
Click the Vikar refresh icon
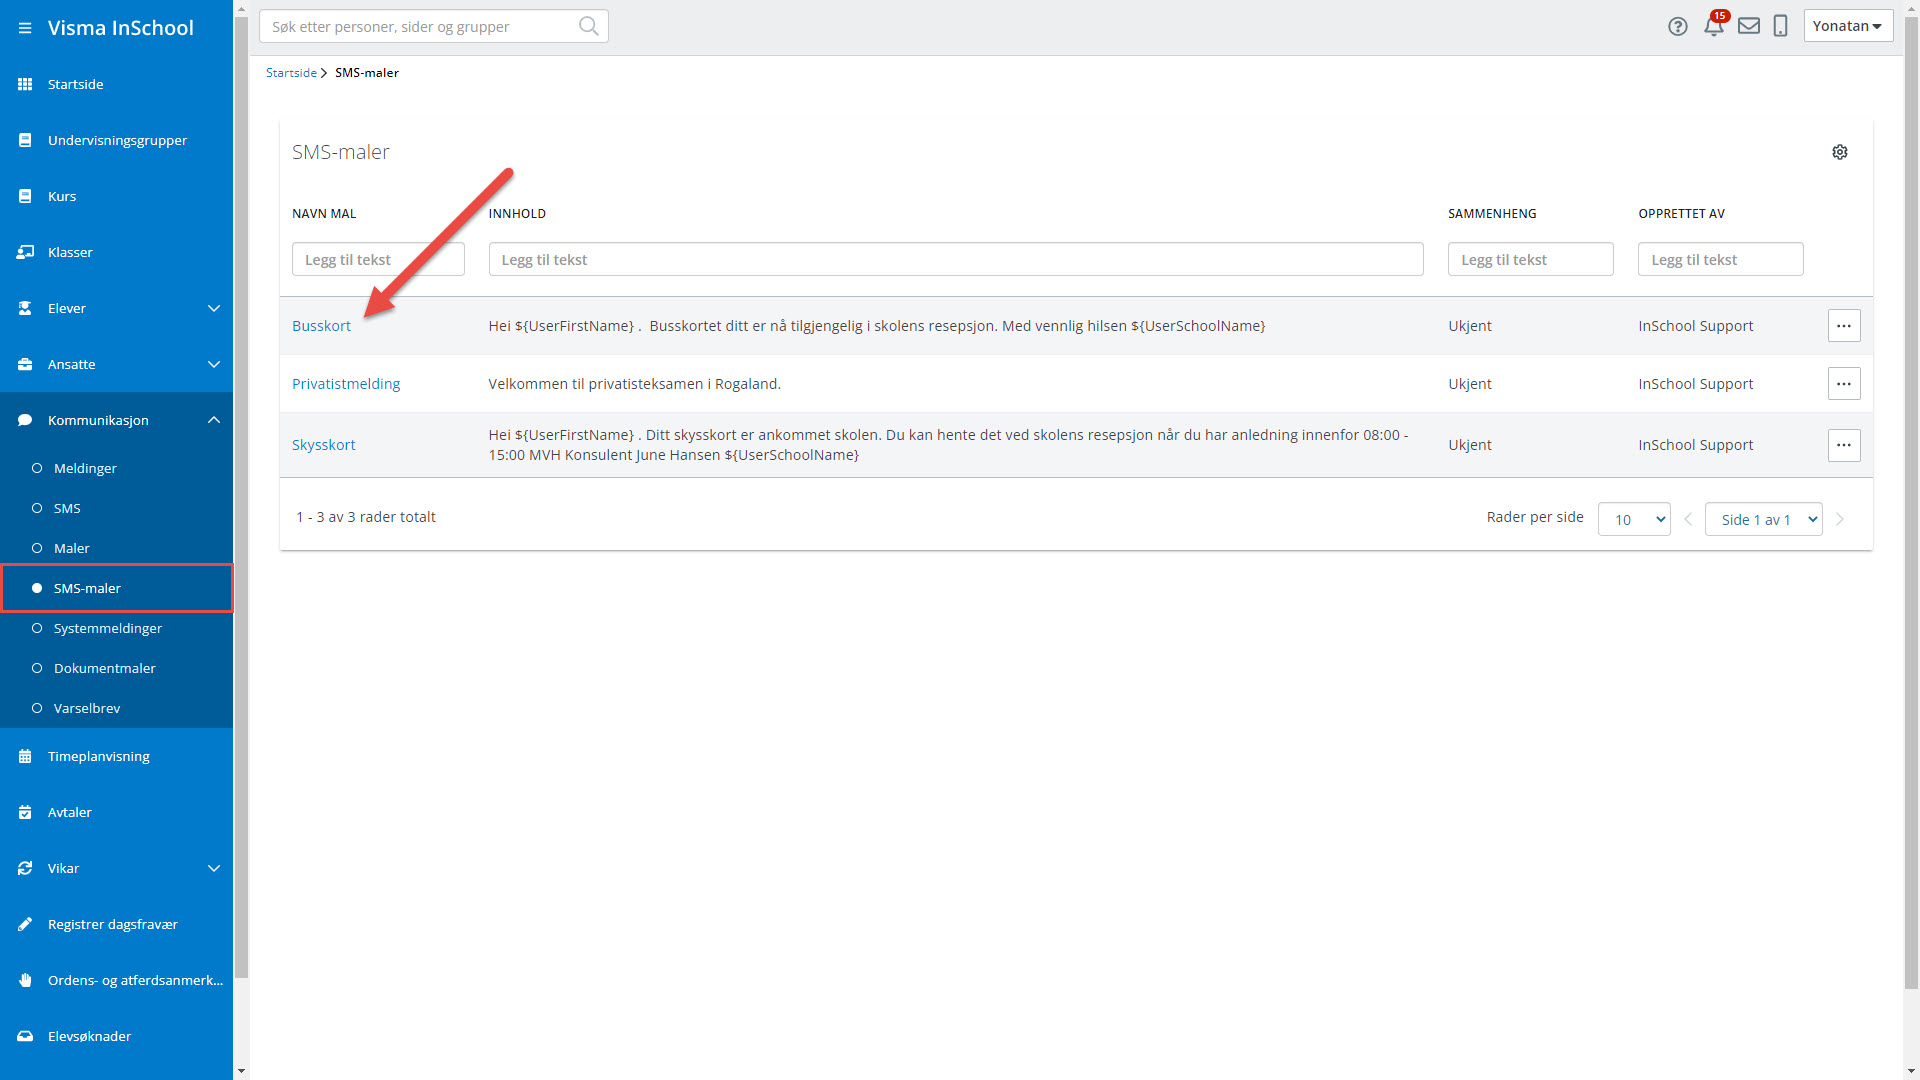[x=25, y=868]
